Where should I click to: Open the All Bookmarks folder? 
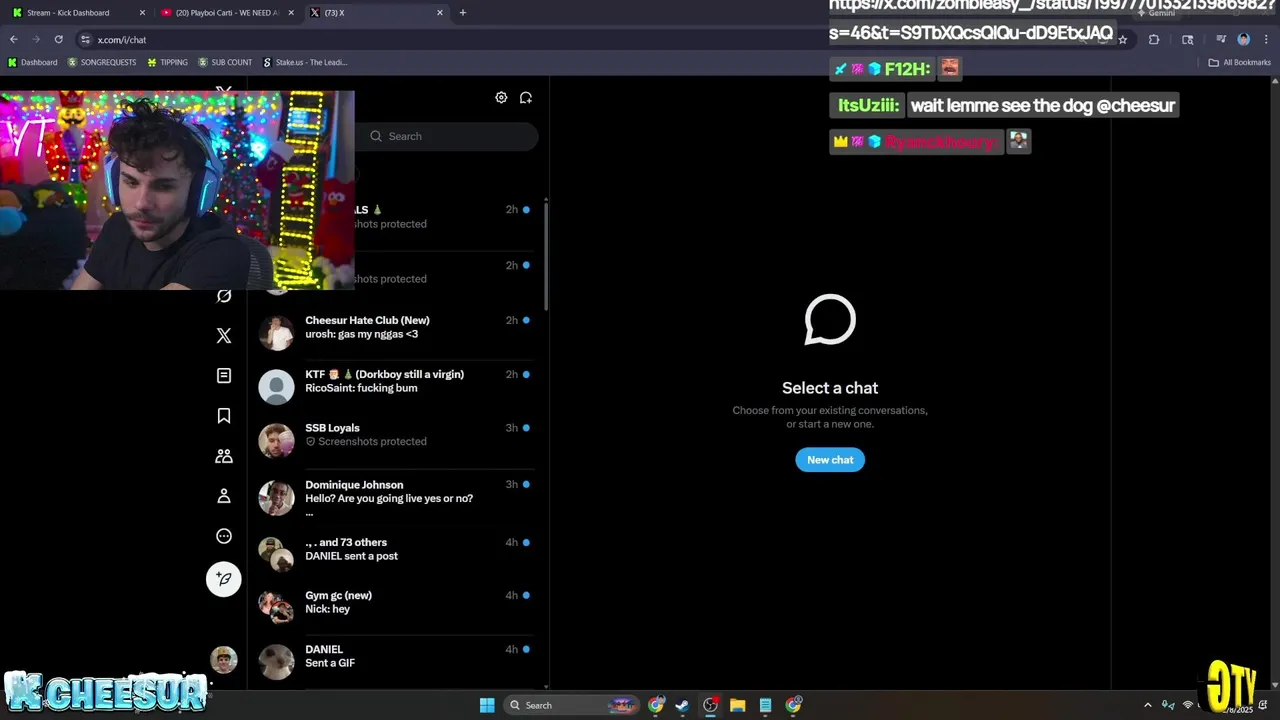1239,62
